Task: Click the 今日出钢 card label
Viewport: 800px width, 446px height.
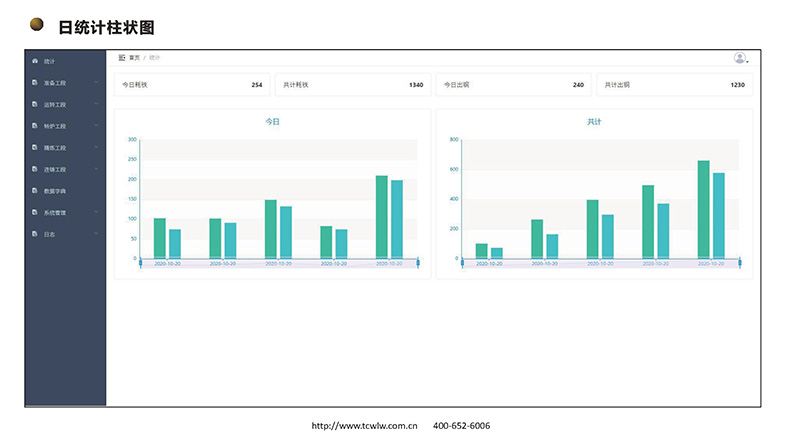Action: [x=456, y=85]
